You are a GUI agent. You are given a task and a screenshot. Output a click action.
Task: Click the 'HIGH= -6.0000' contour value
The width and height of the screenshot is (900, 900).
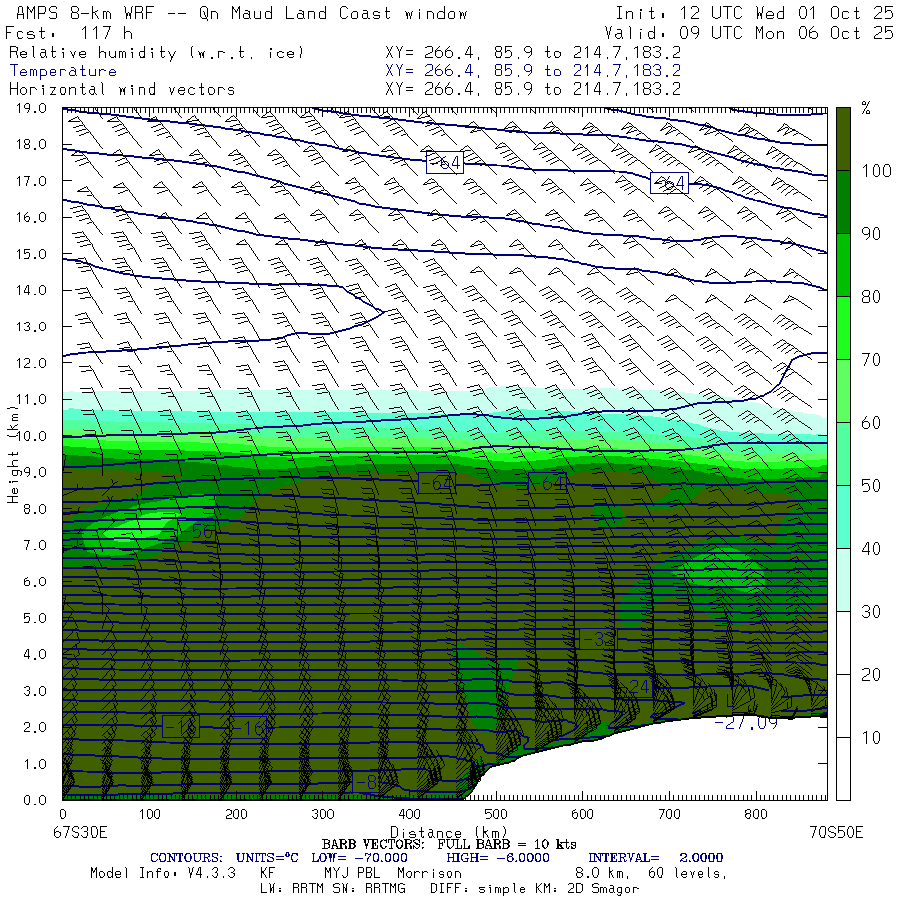click(498, 858)
